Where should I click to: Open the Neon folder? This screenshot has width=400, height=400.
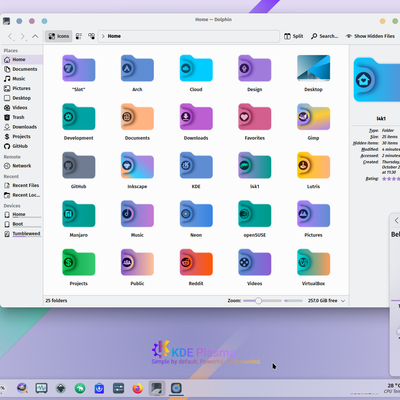[196, 214]
